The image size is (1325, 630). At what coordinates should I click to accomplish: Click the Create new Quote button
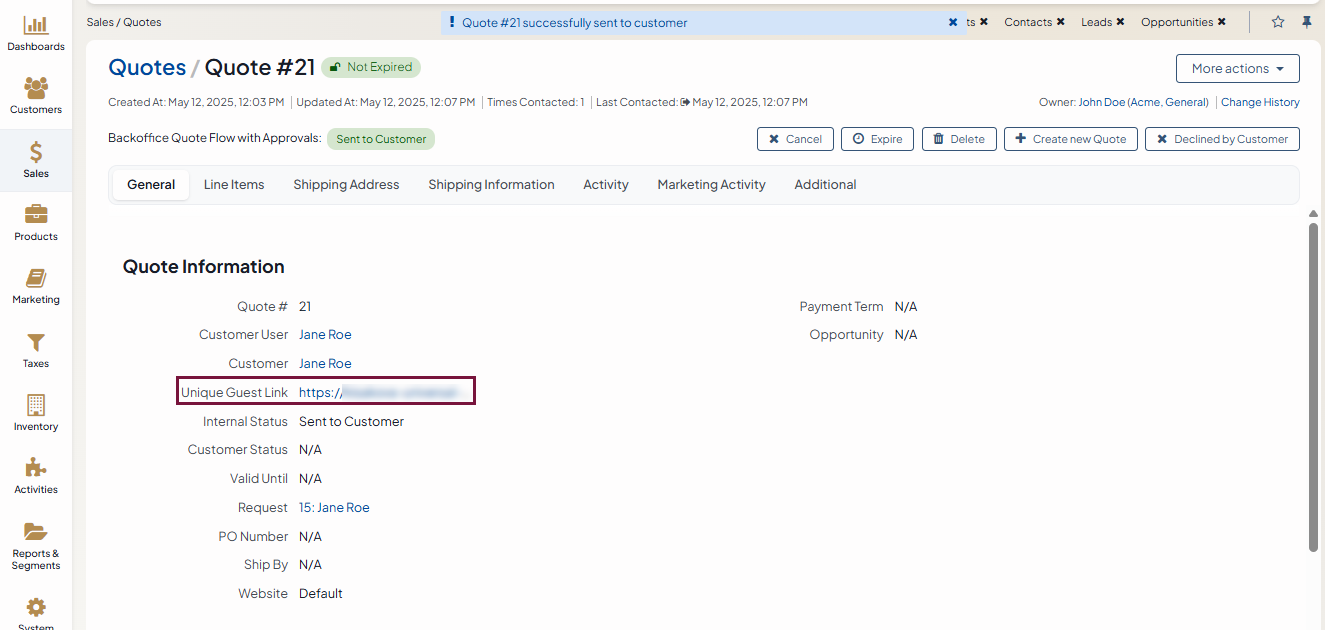click(1070, 139)
